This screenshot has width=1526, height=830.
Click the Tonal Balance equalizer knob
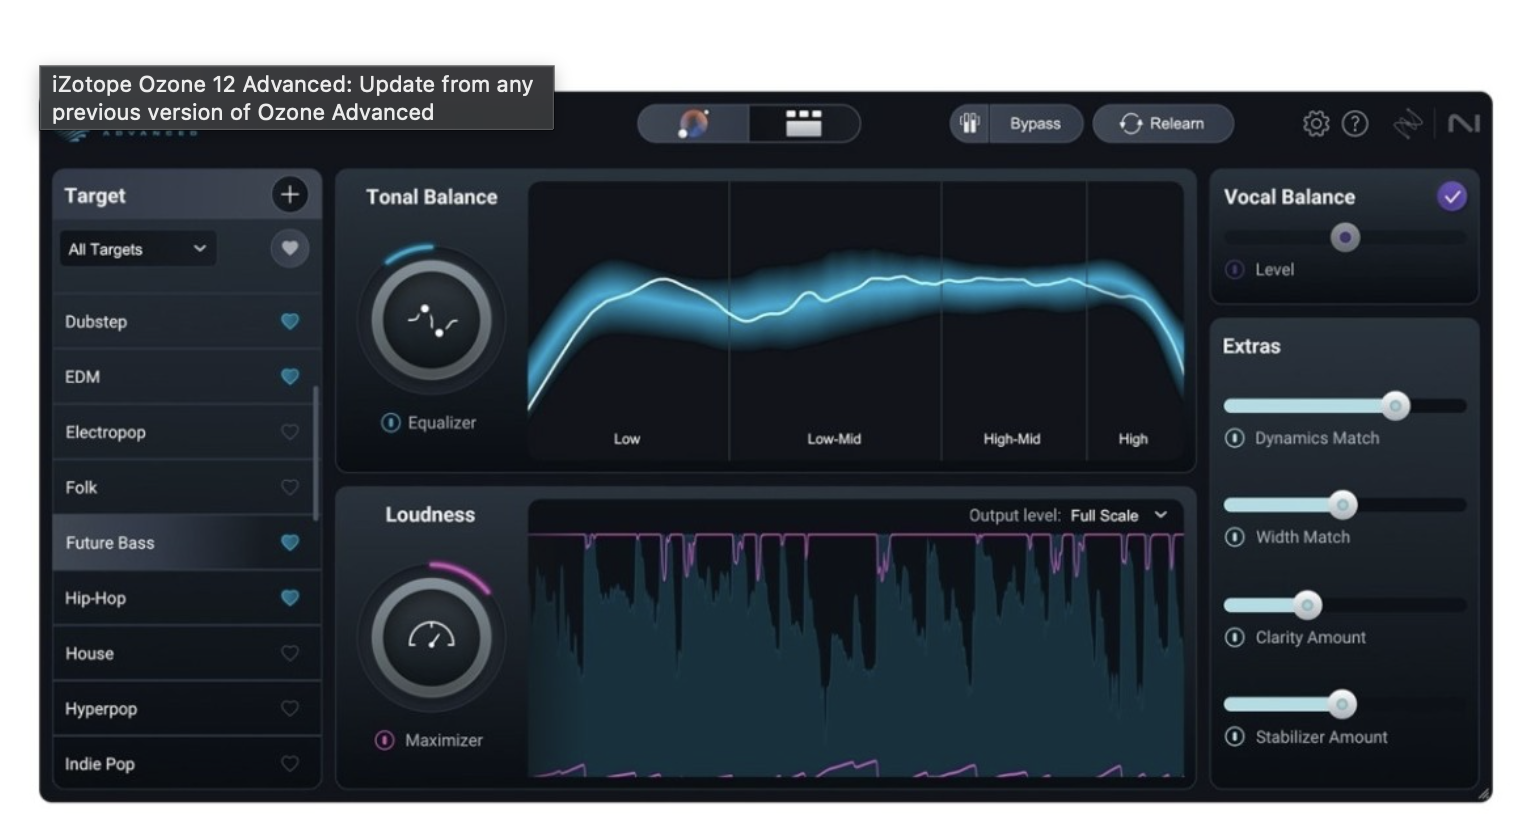tap(431, 320)
